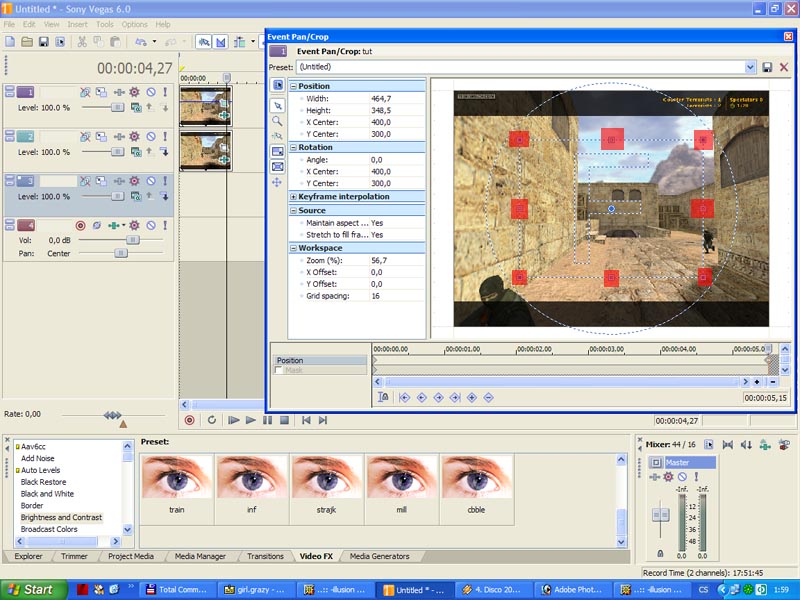Create a new project from main toolbar

coord(10,42)
